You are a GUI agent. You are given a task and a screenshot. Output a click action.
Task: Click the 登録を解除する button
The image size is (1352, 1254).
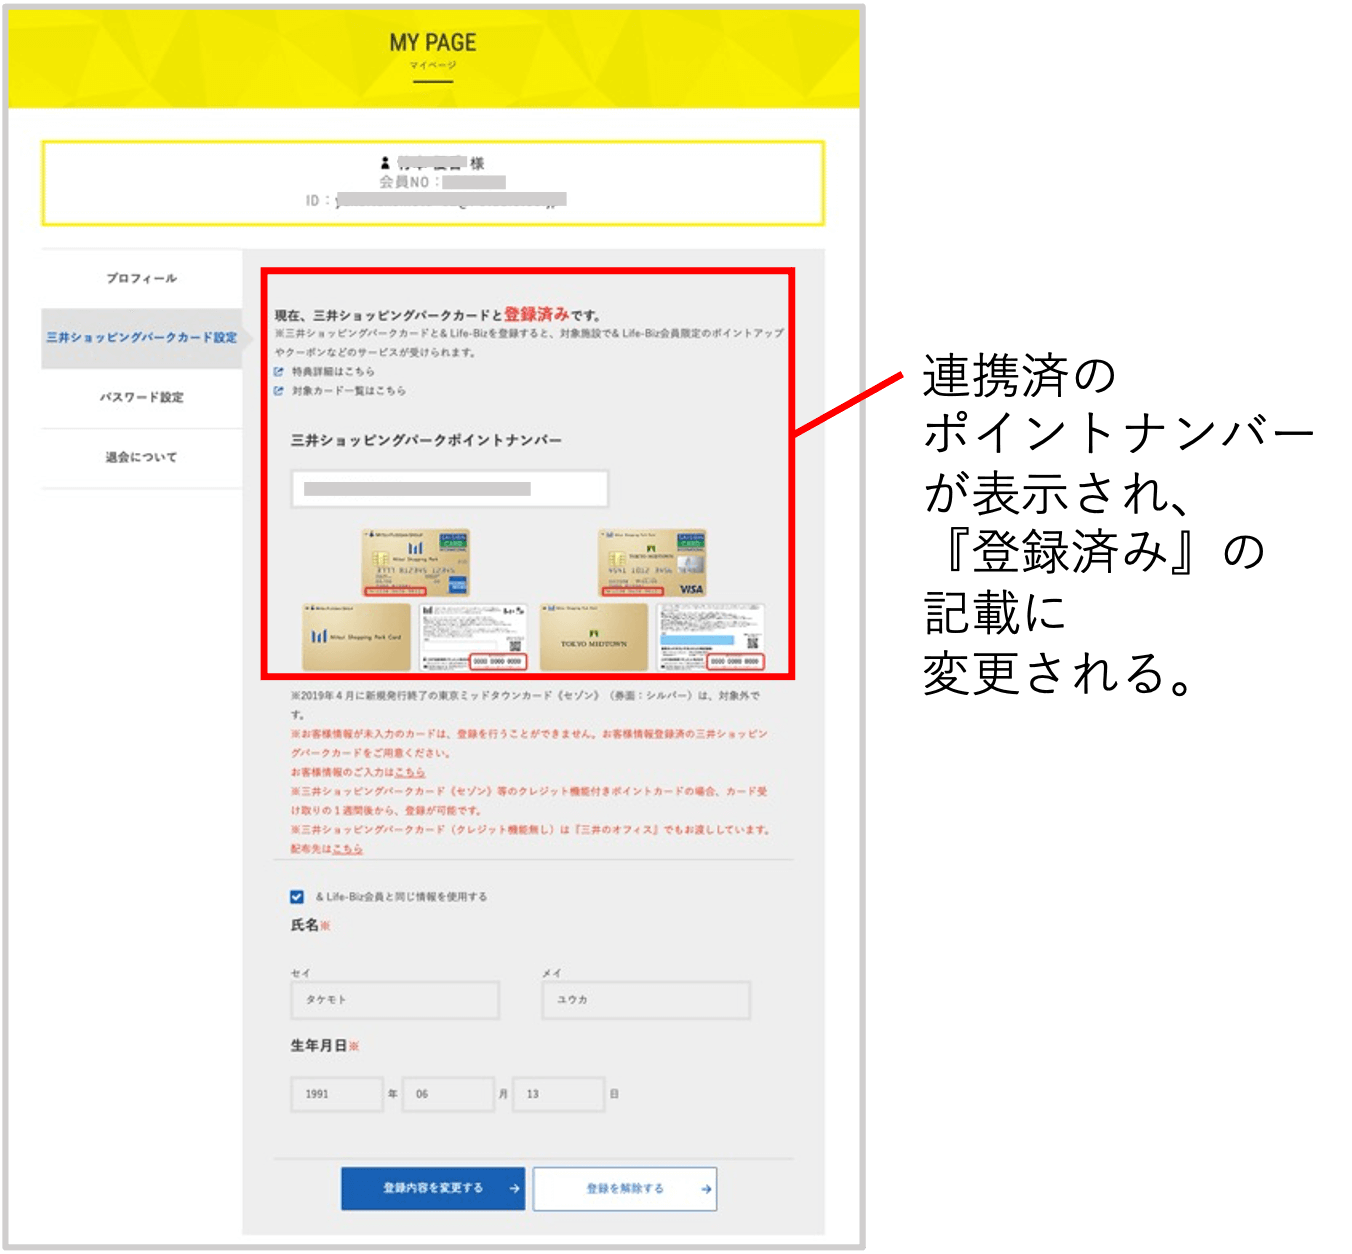point(625,1188)
